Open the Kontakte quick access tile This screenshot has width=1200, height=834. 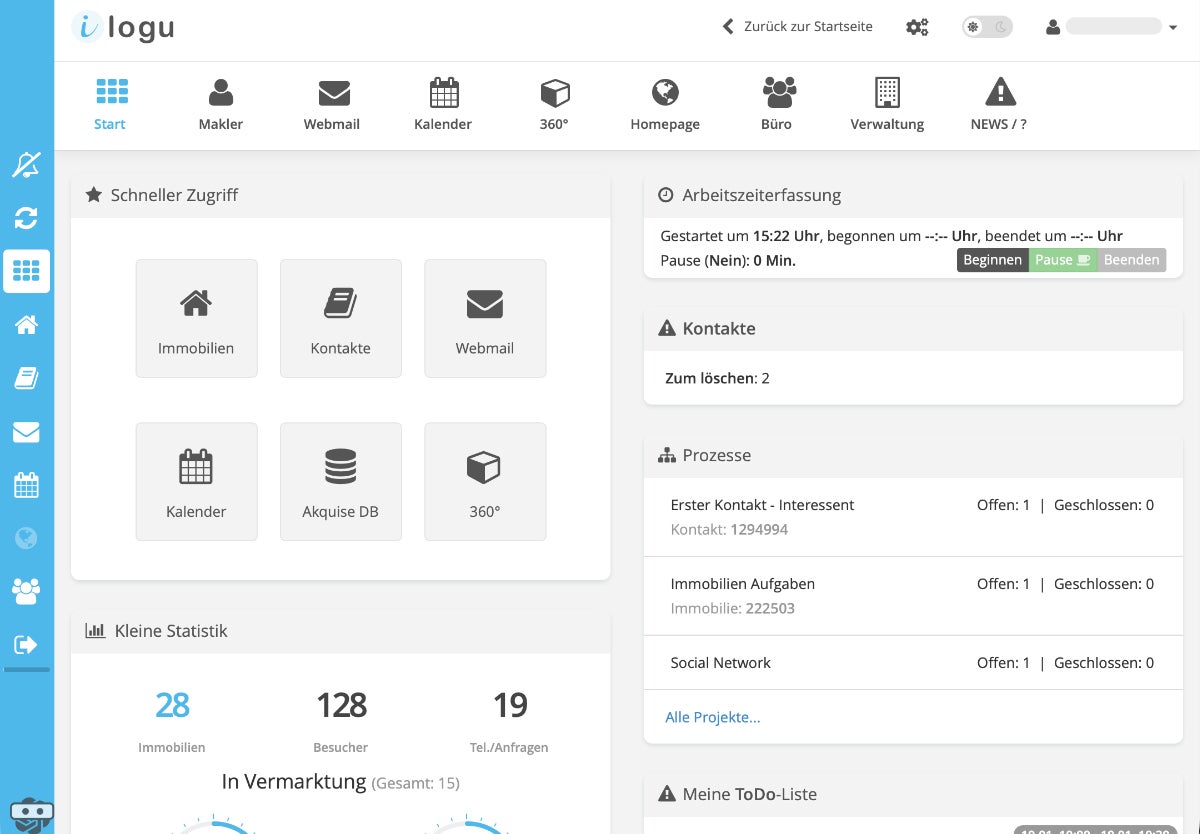point(341,318)
